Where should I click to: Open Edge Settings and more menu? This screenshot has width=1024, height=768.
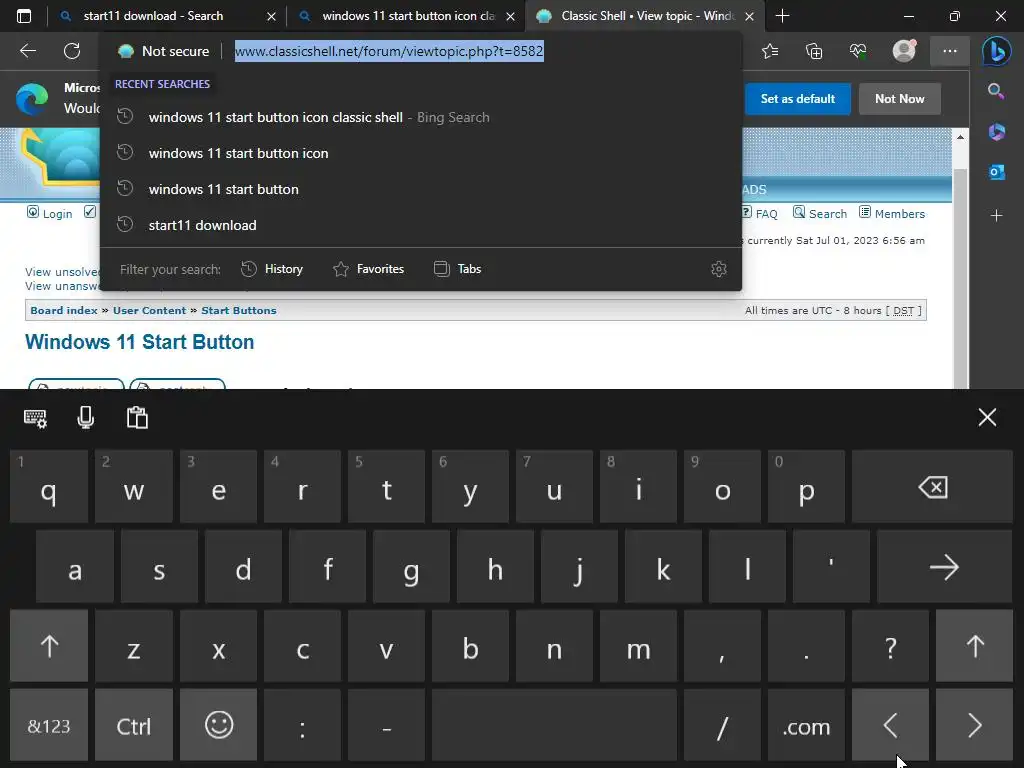click(x=950, y=51)
